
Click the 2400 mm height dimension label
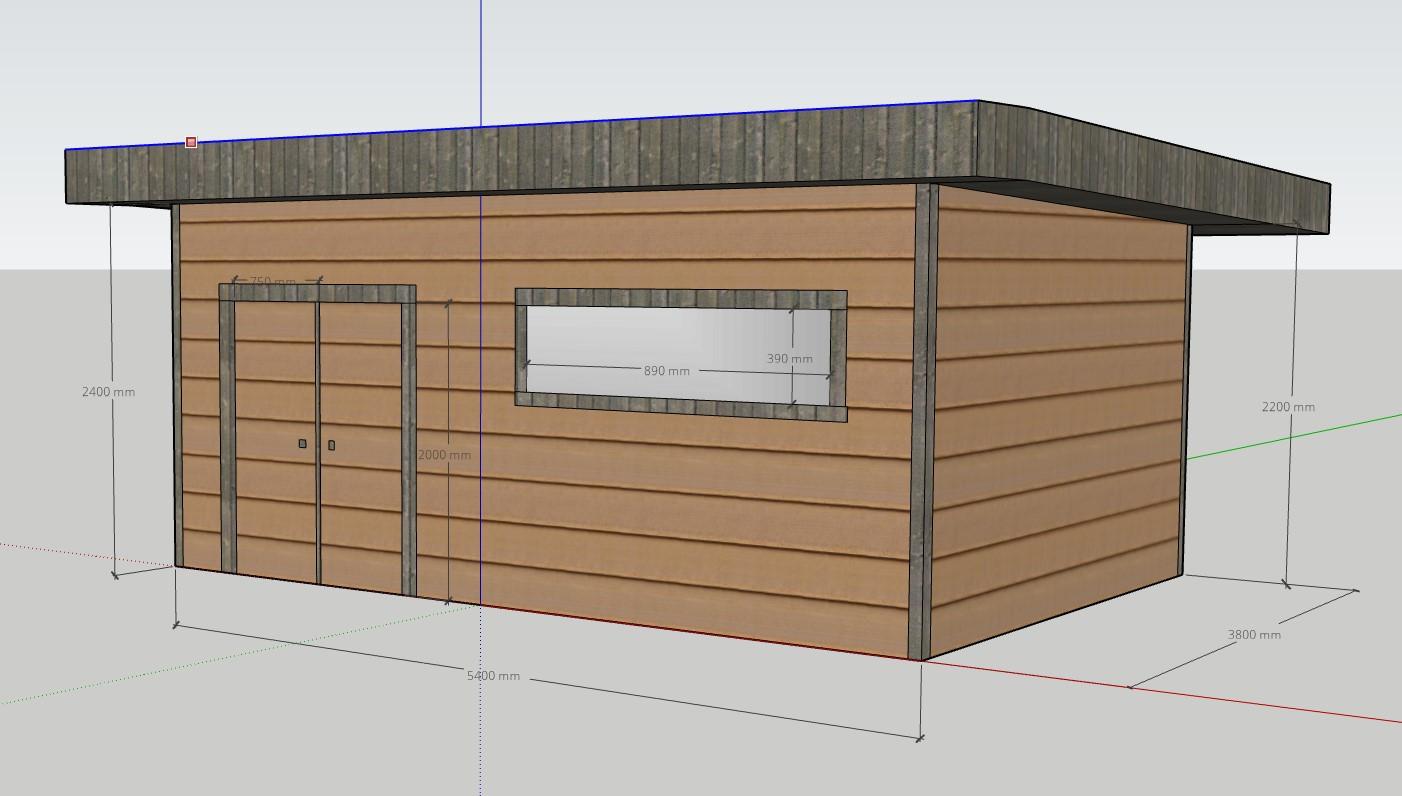(x=108, y=392)
